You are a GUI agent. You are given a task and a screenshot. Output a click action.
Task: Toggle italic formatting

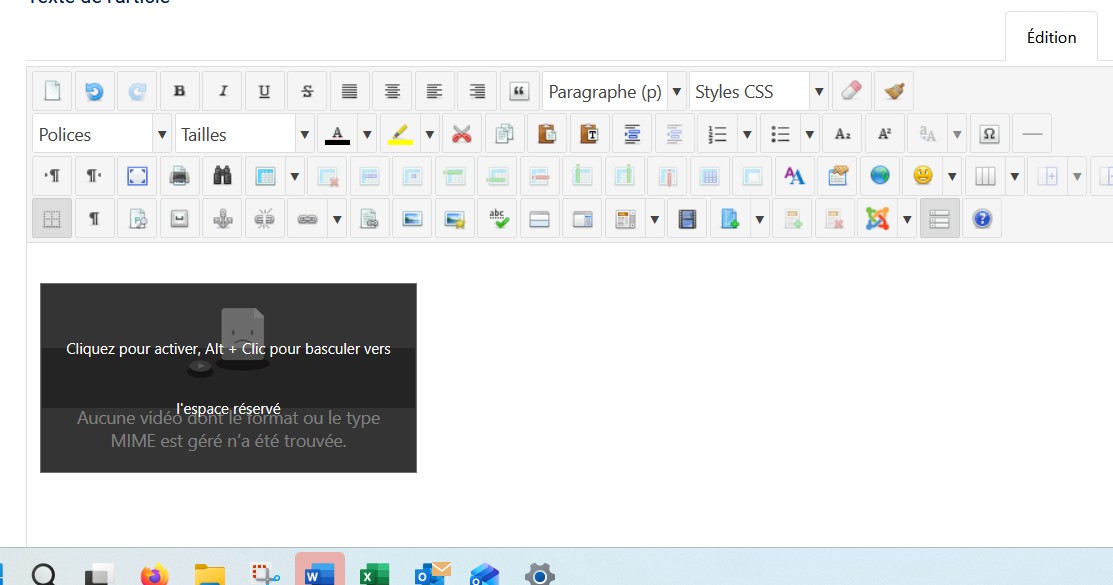(222, 92)
